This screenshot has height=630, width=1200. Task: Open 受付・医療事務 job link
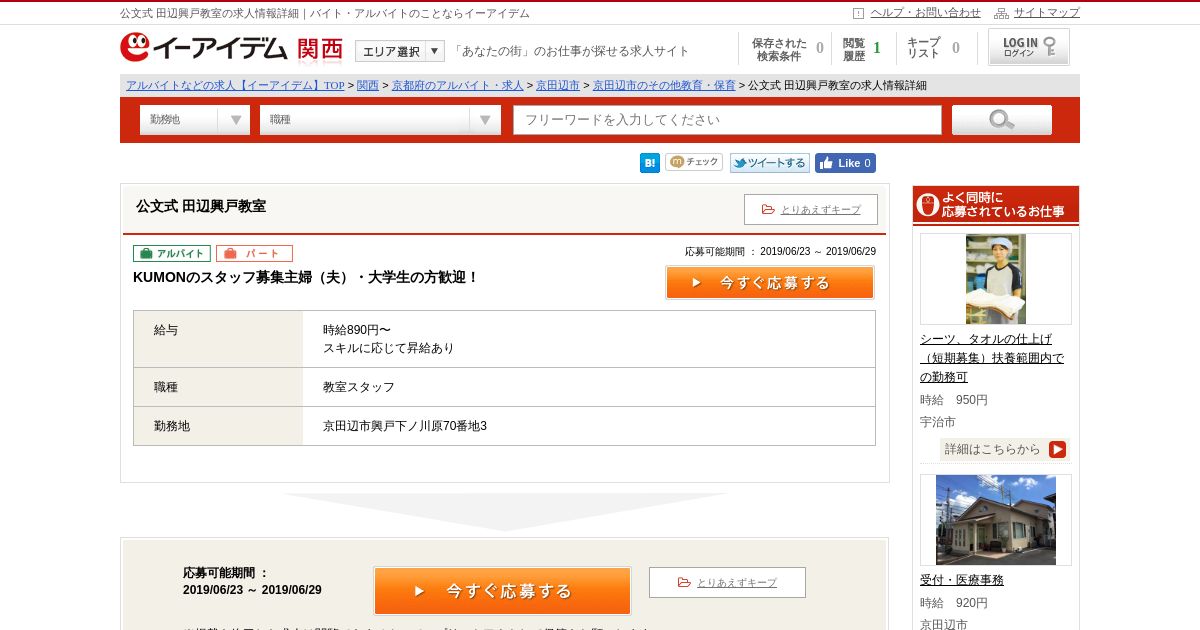click(x=962, y=580)
